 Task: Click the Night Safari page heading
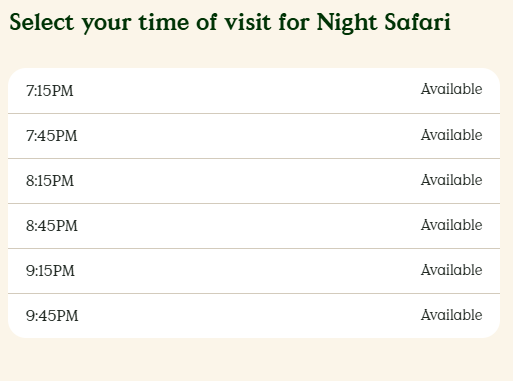pos(230,23)
